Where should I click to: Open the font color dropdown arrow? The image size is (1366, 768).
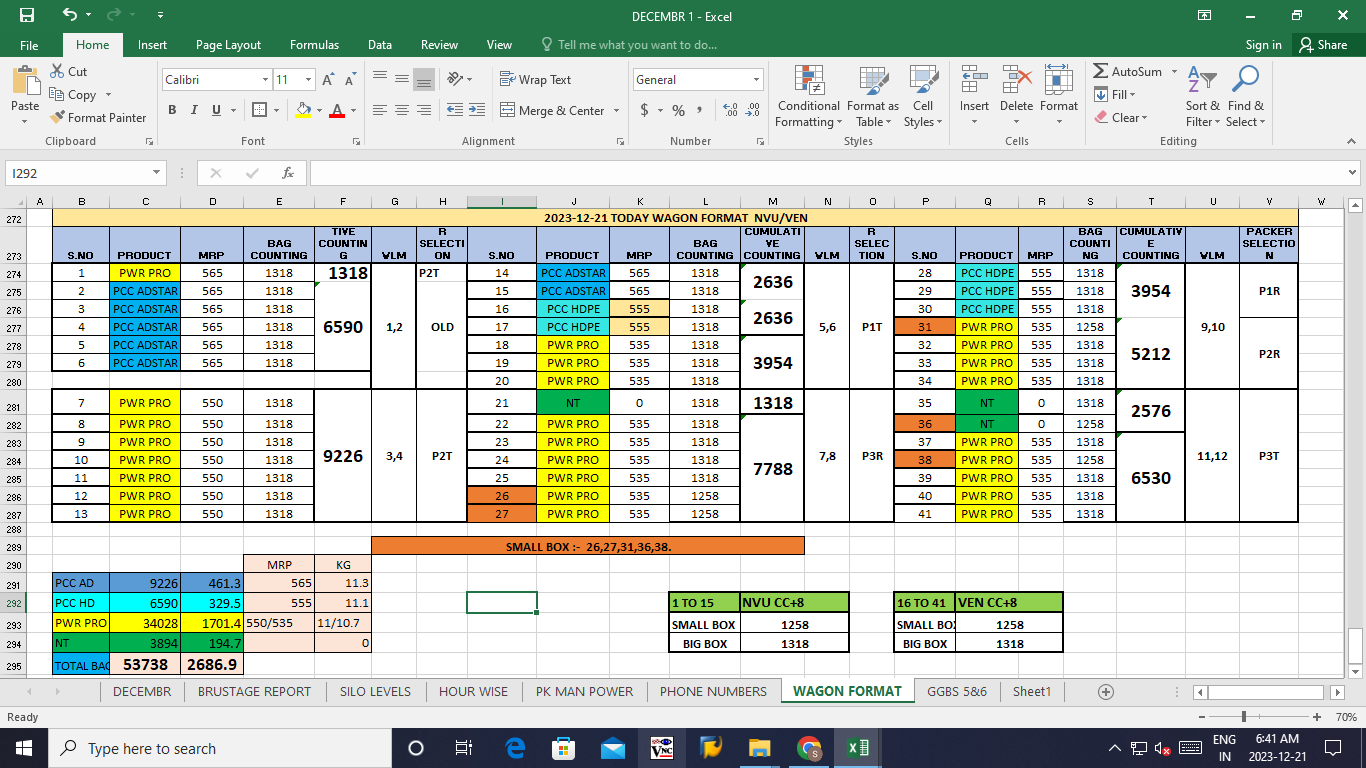click(x=353, y=110)
